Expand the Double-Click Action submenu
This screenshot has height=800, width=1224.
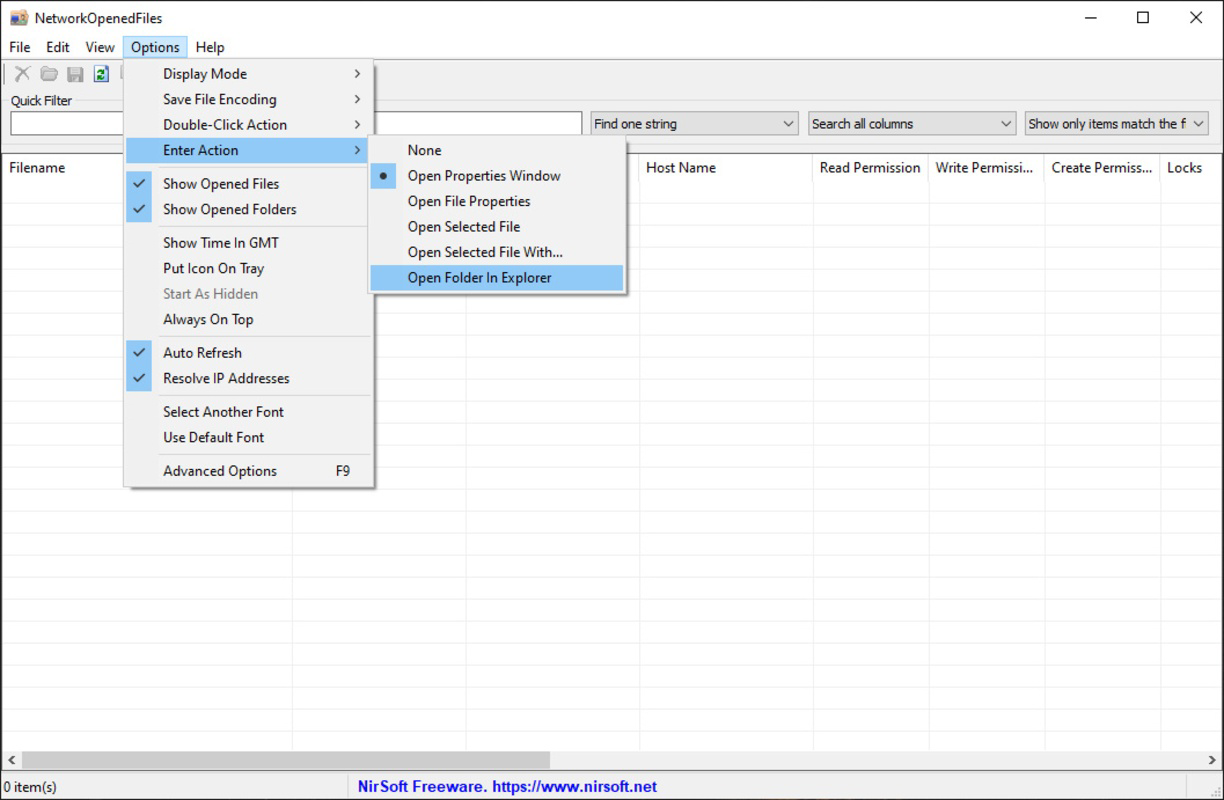click(249, 125)
